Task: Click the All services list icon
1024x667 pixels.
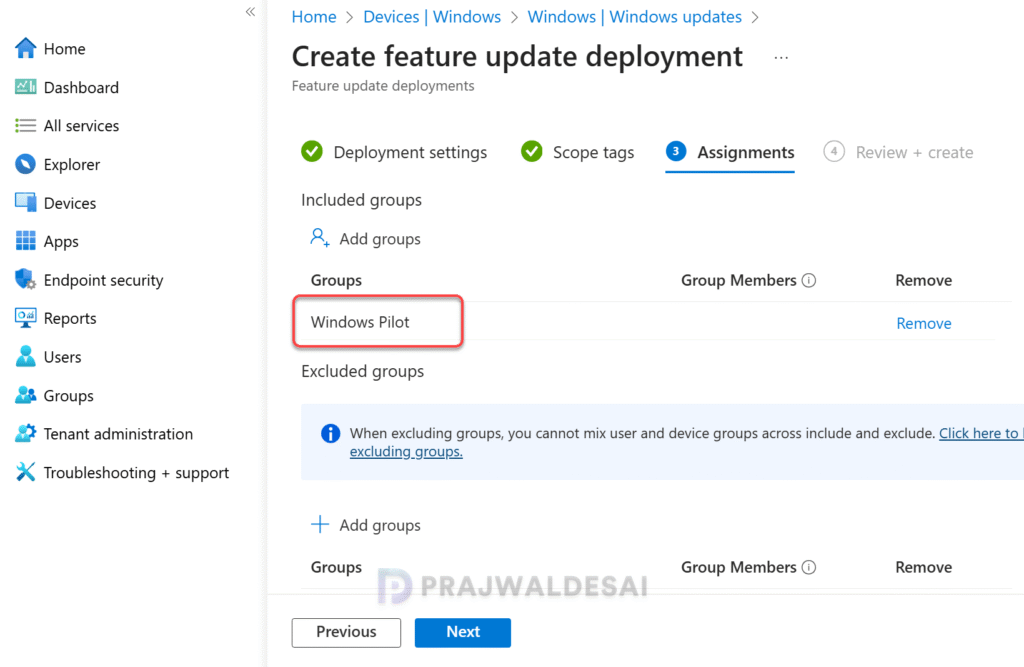Action: point(25,125)
